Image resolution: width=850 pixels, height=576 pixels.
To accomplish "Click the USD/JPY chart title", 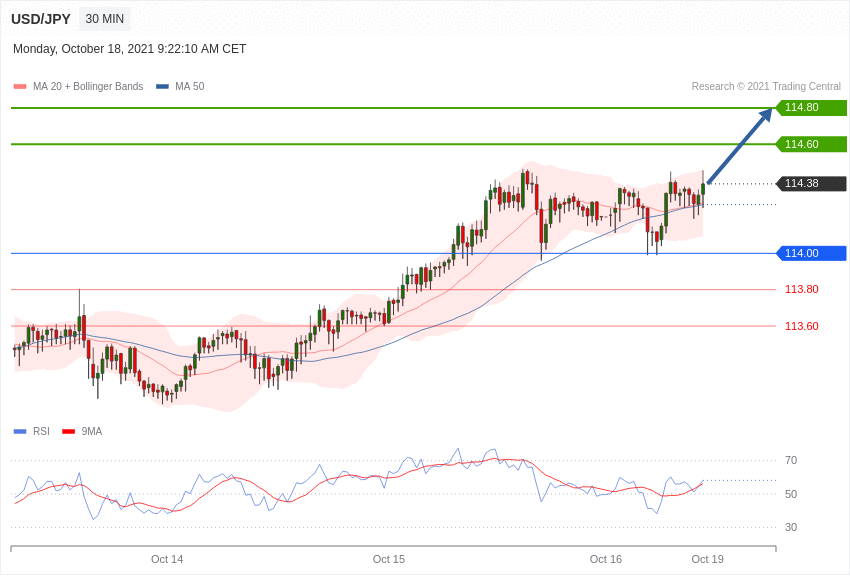I will click(x=41, y=19).
